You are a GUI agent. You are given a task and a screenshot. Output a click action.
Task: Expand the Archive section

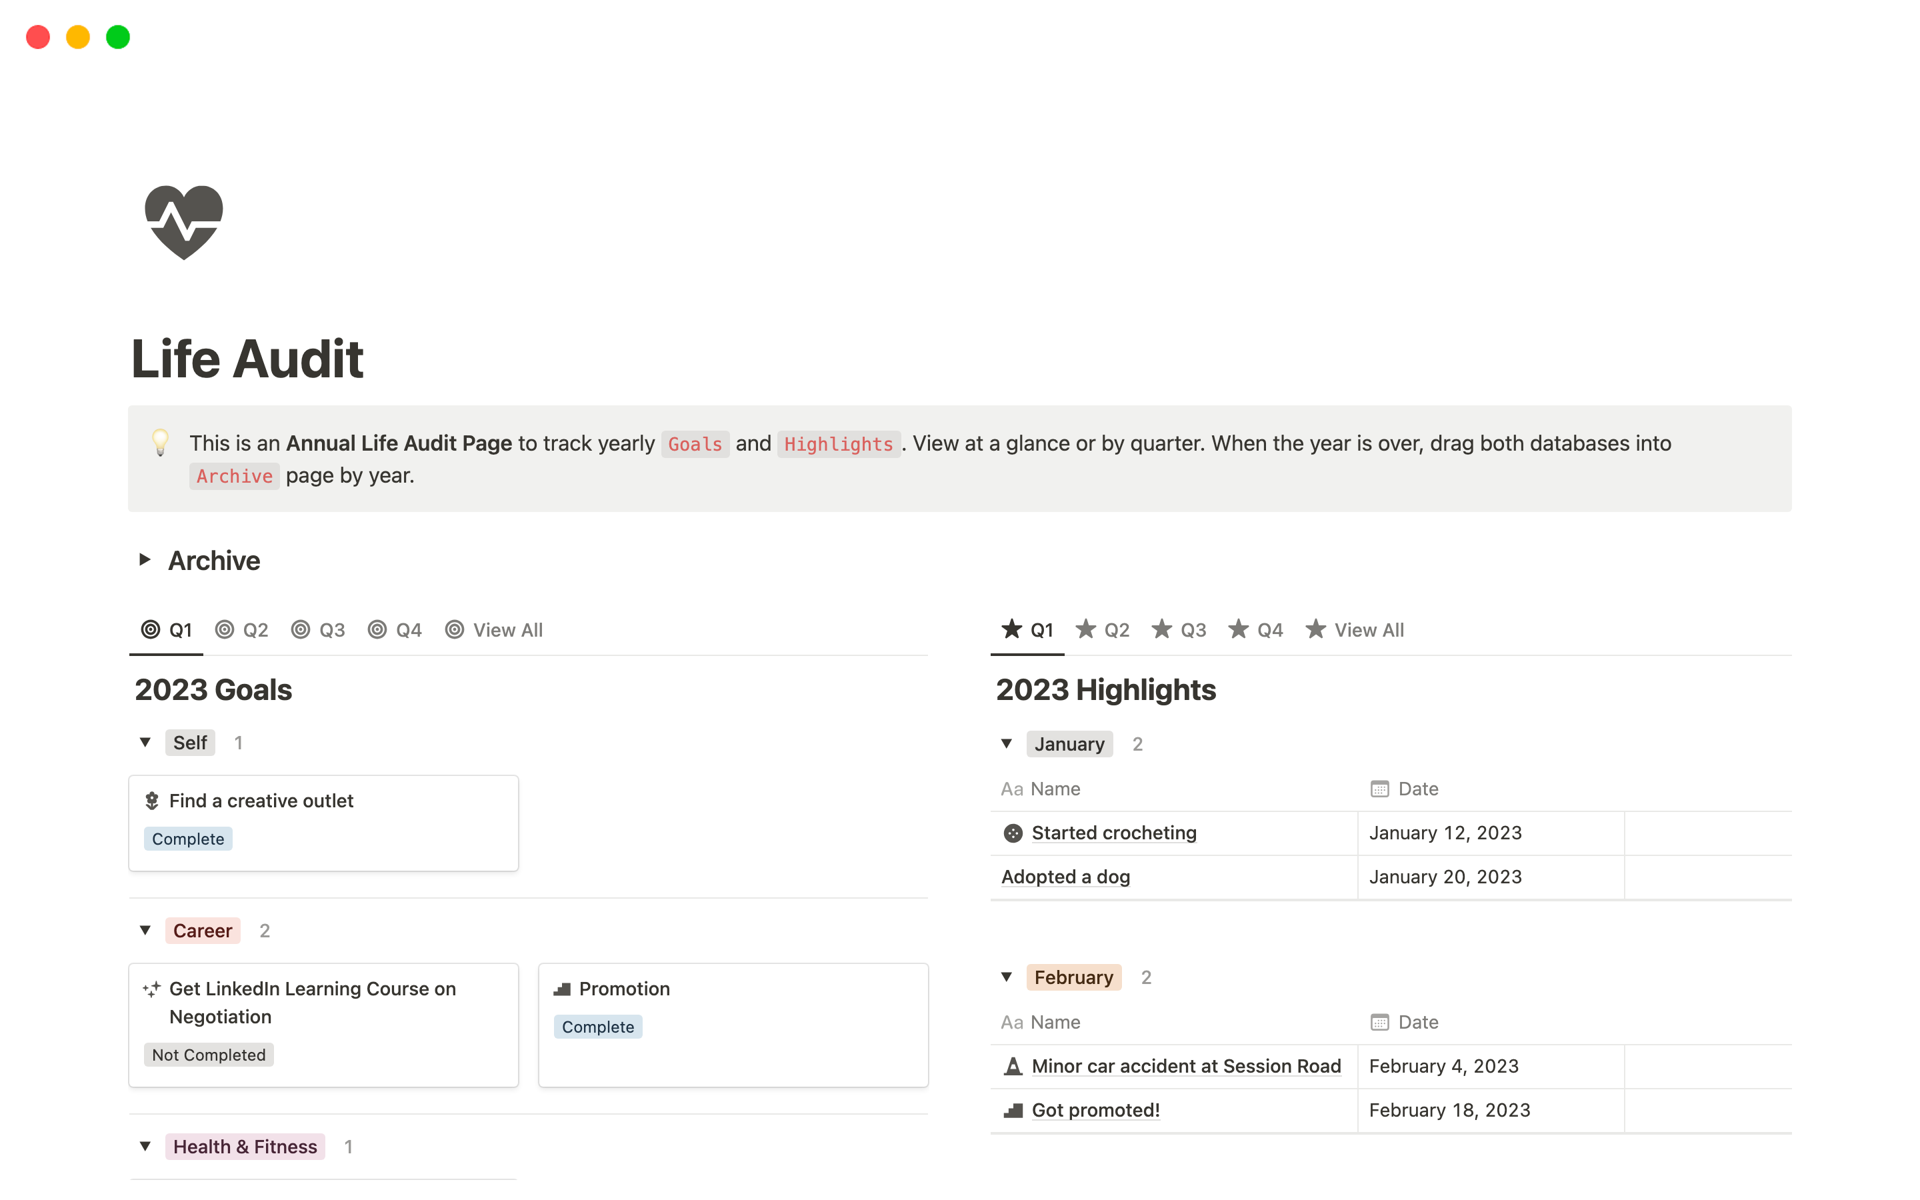(x=144, y=560)
